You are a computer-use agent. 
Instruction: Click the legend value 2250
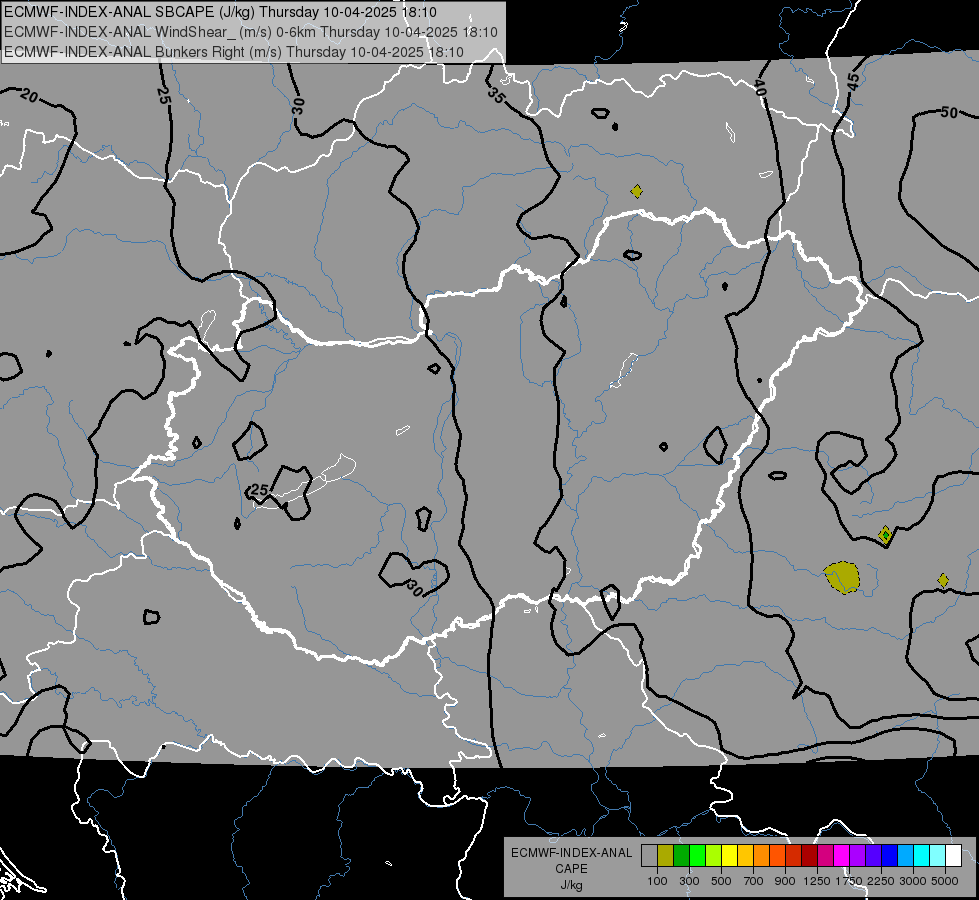(882, 881)
